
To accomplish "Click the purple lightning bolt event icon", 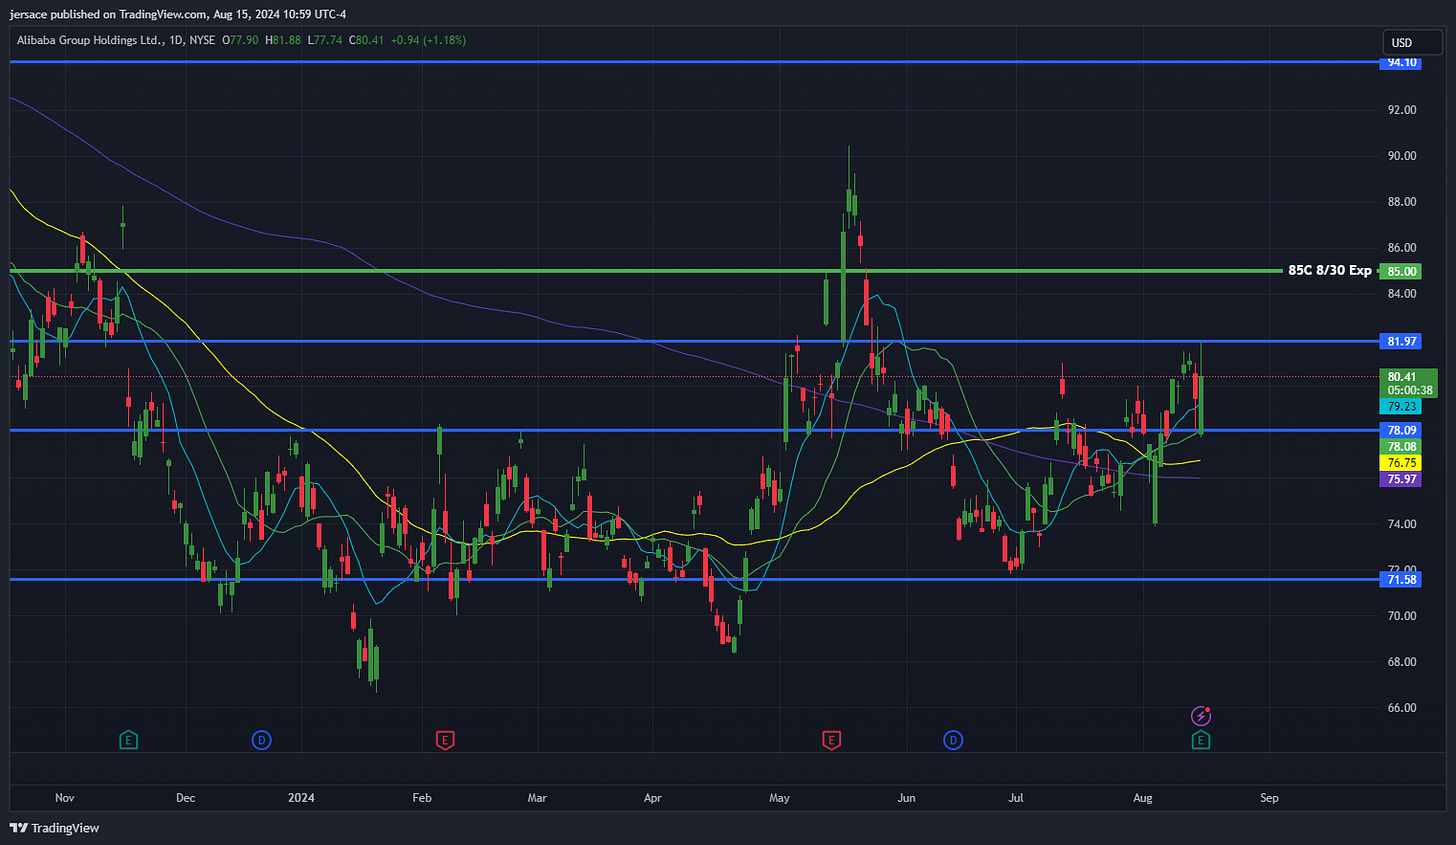I will [x=1201, y=716].
